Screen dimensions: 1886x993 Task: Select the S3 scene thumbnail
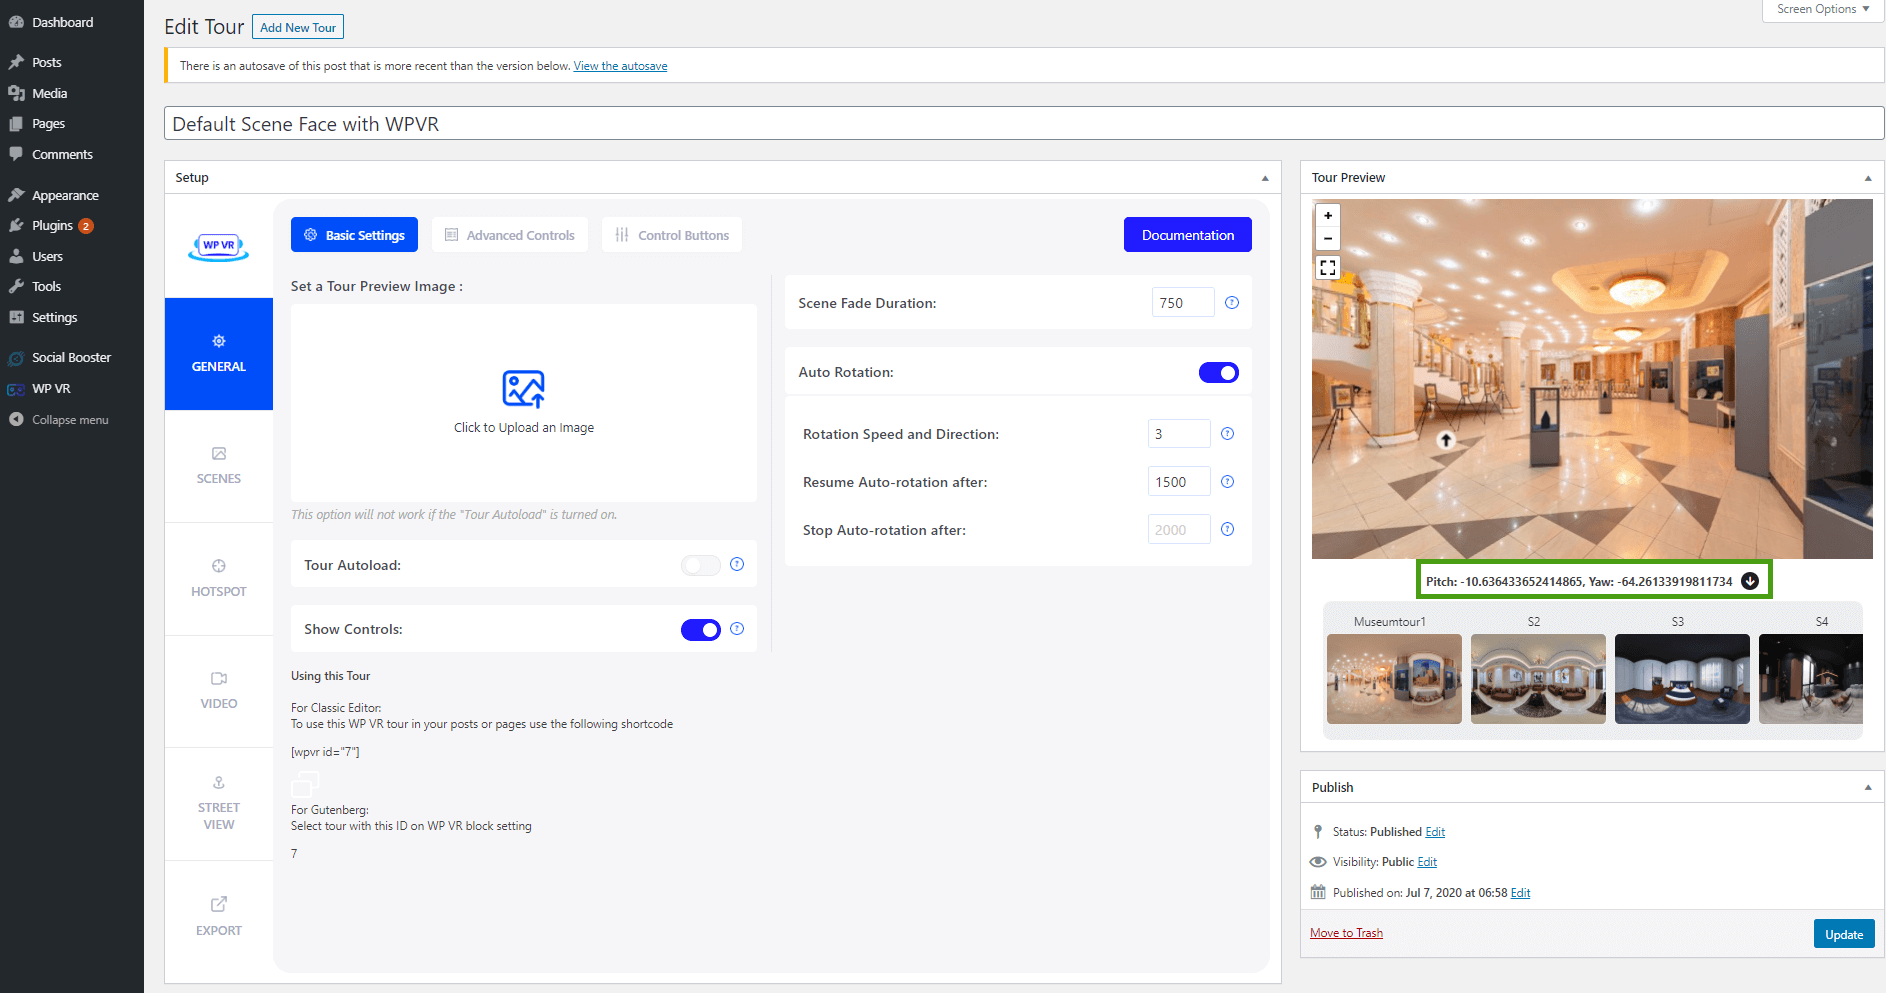click(x=1682, y=679)
